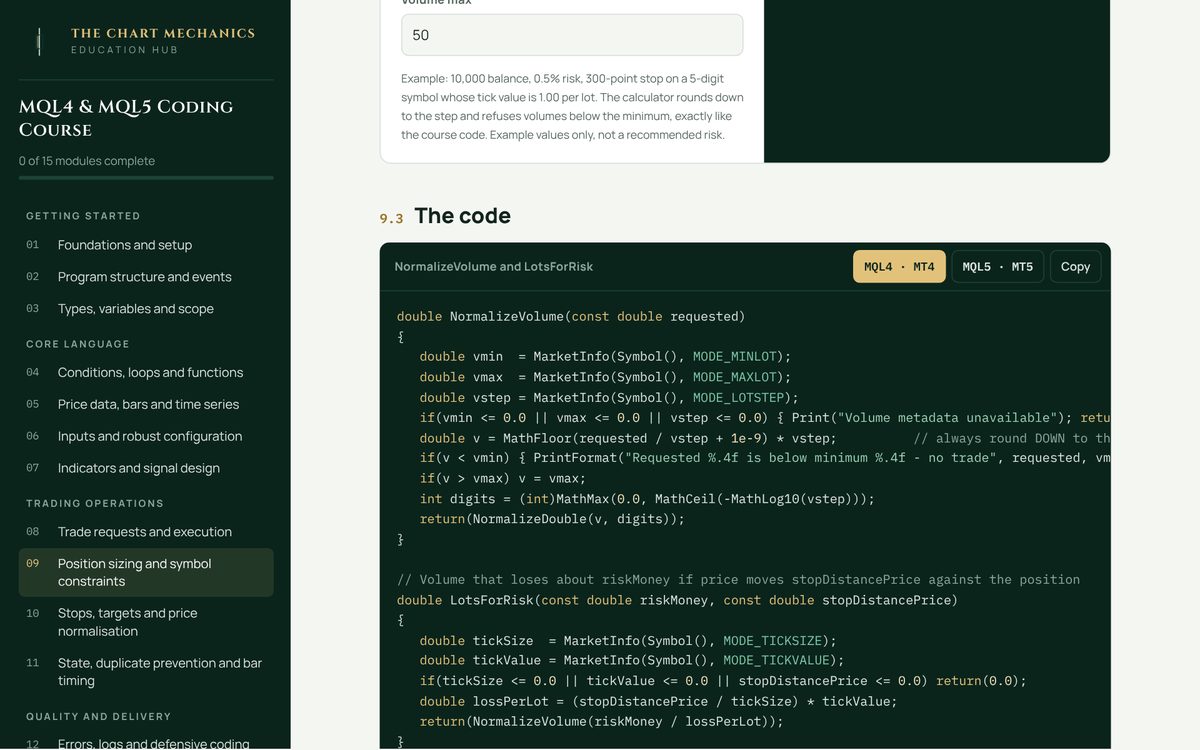The width and height of the screenshot is (1200, 750).
Task: Click the MODE_TICKSIZE code line
Action: click(628, 641)
